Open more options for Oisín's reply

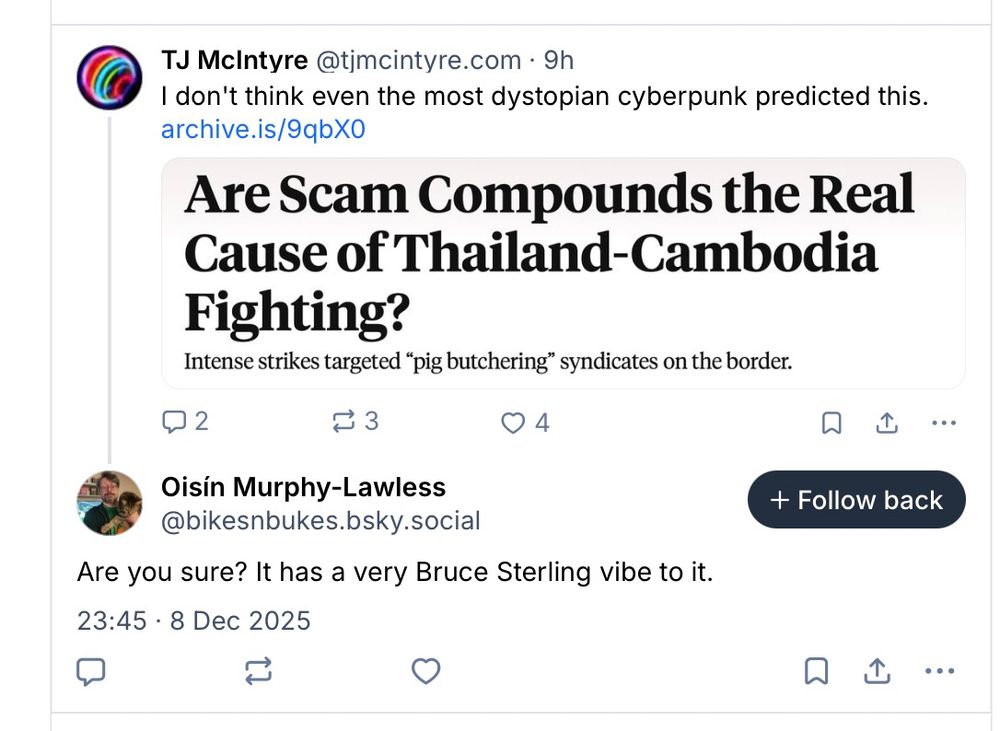click(x=940, y=672)
